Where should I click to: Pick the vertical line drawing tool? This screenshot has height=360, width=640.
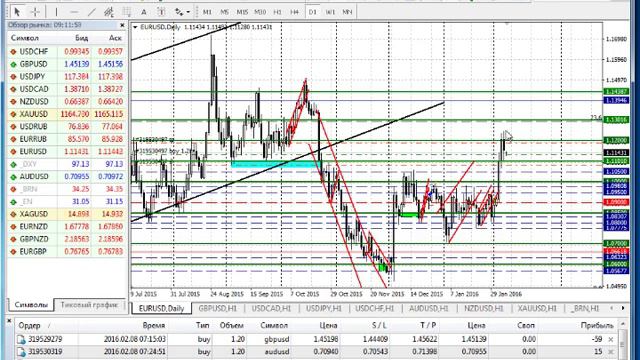click(56, 12)
